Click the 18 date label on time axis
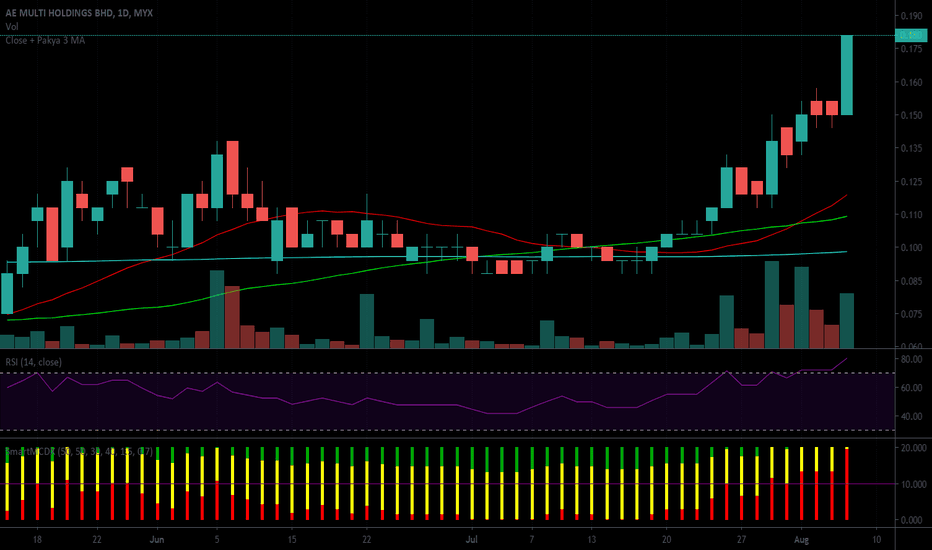Image resolution: width=932 pixels, height=550 pixels. (37, 540)
